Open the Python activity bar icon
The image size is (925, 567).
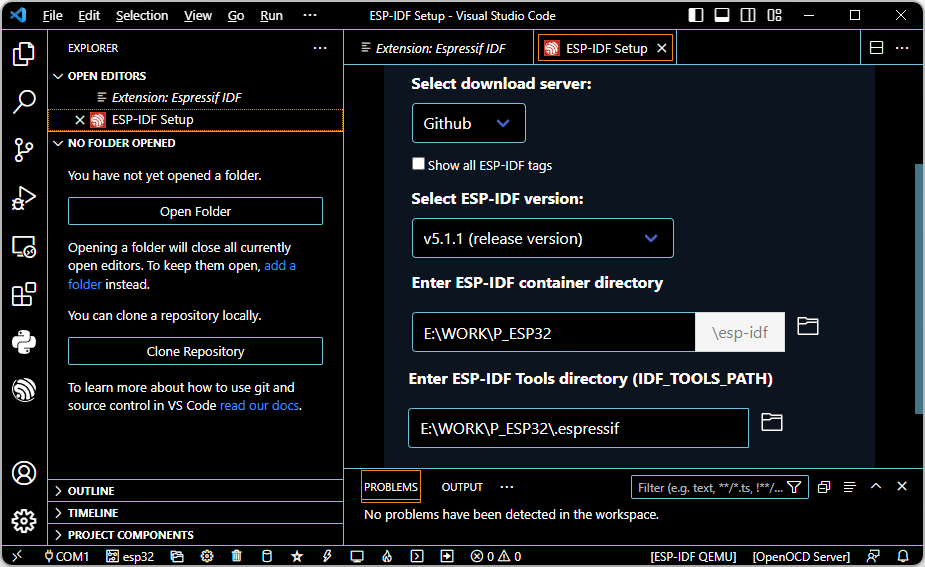24,342
